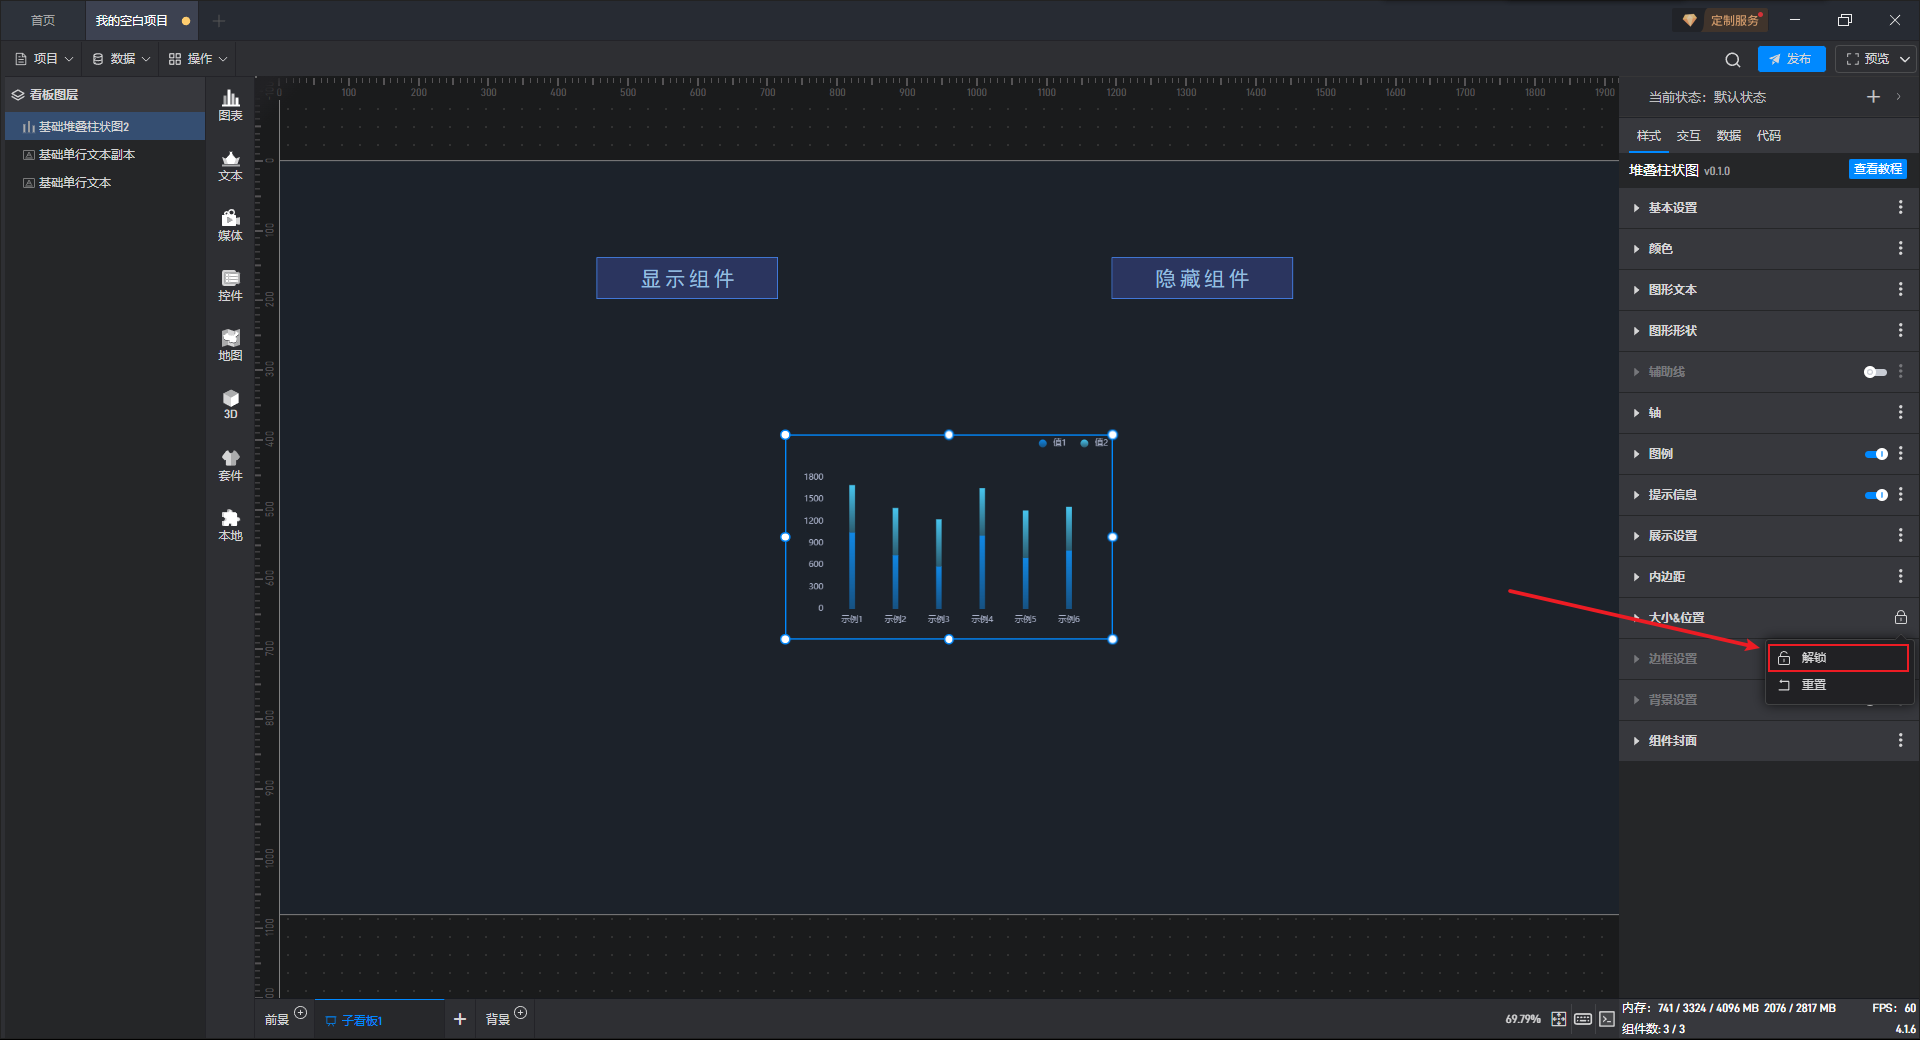Open the 控件 controls component library
1920x1040 pixels.
pyautogui.click(x=230, y=285)
